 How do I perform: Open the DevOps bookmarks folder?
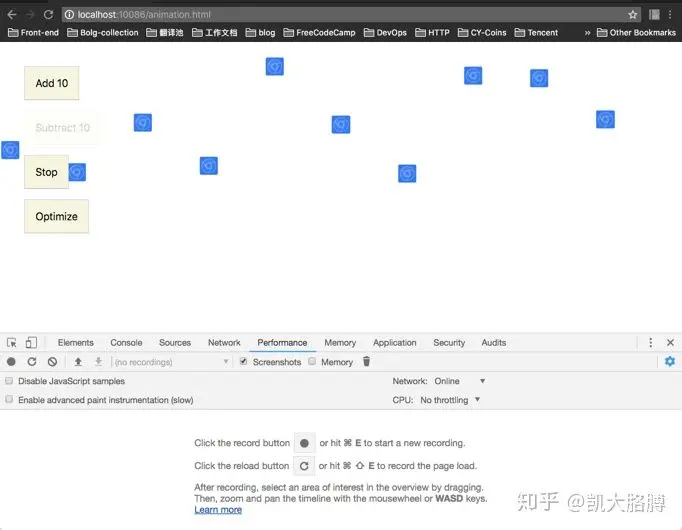coord(385,33)
